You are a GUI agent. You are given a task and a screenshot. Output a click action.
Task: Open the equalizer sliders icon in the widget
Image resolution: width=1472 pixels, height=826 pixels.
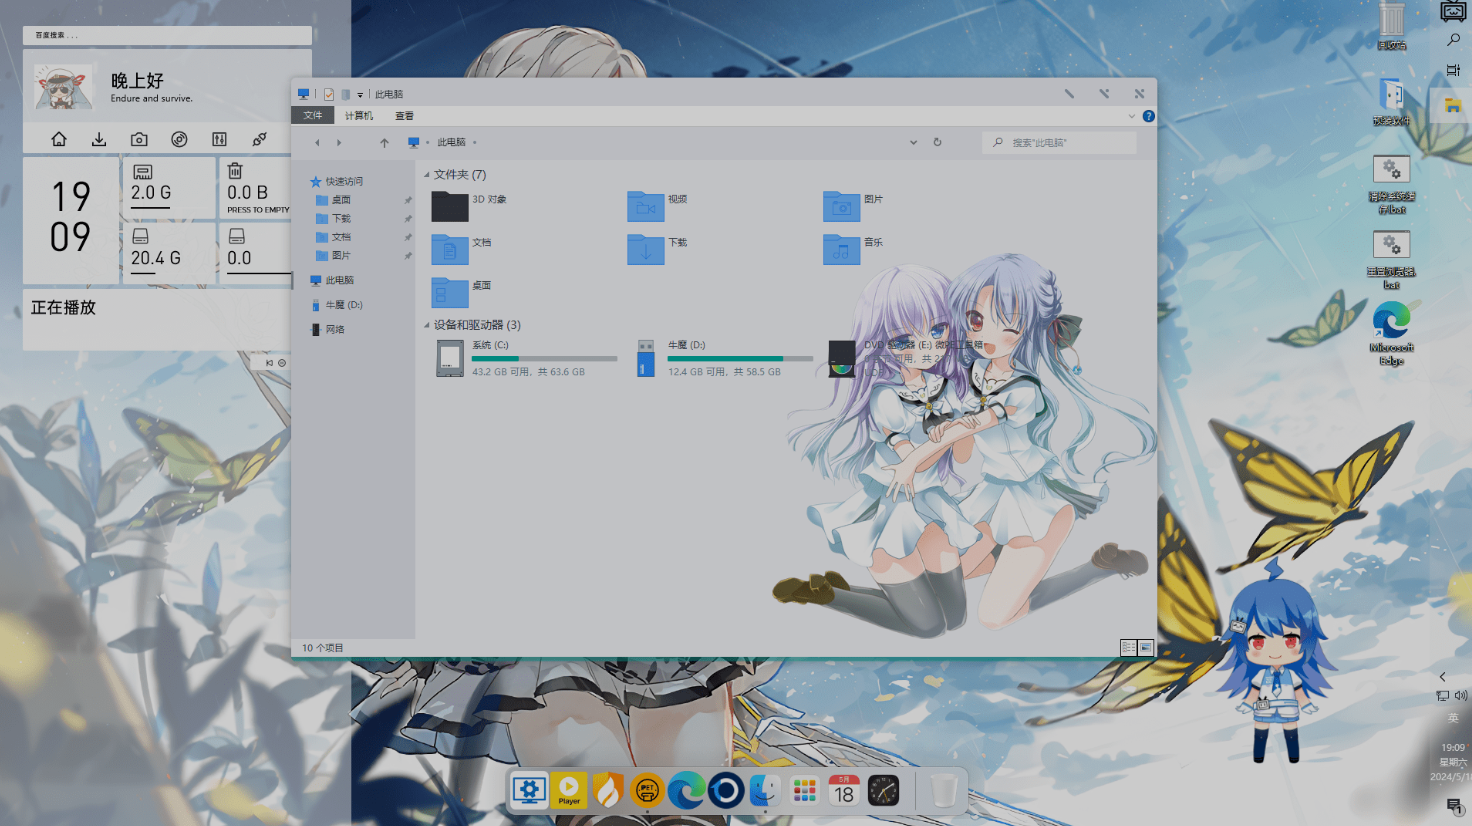[x=219, y=139]
